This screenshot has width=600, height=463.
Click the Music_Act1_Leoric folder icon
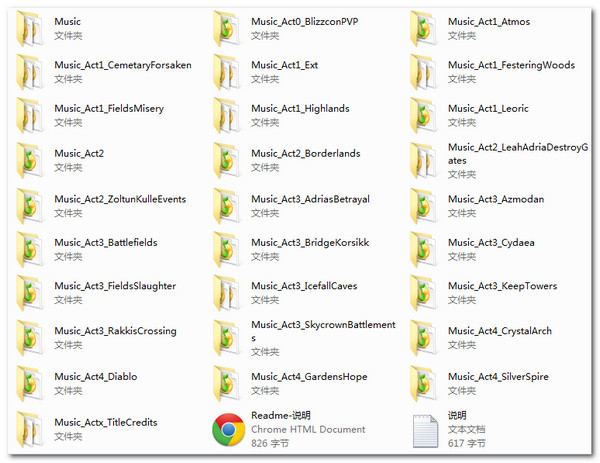coord(424,116)
